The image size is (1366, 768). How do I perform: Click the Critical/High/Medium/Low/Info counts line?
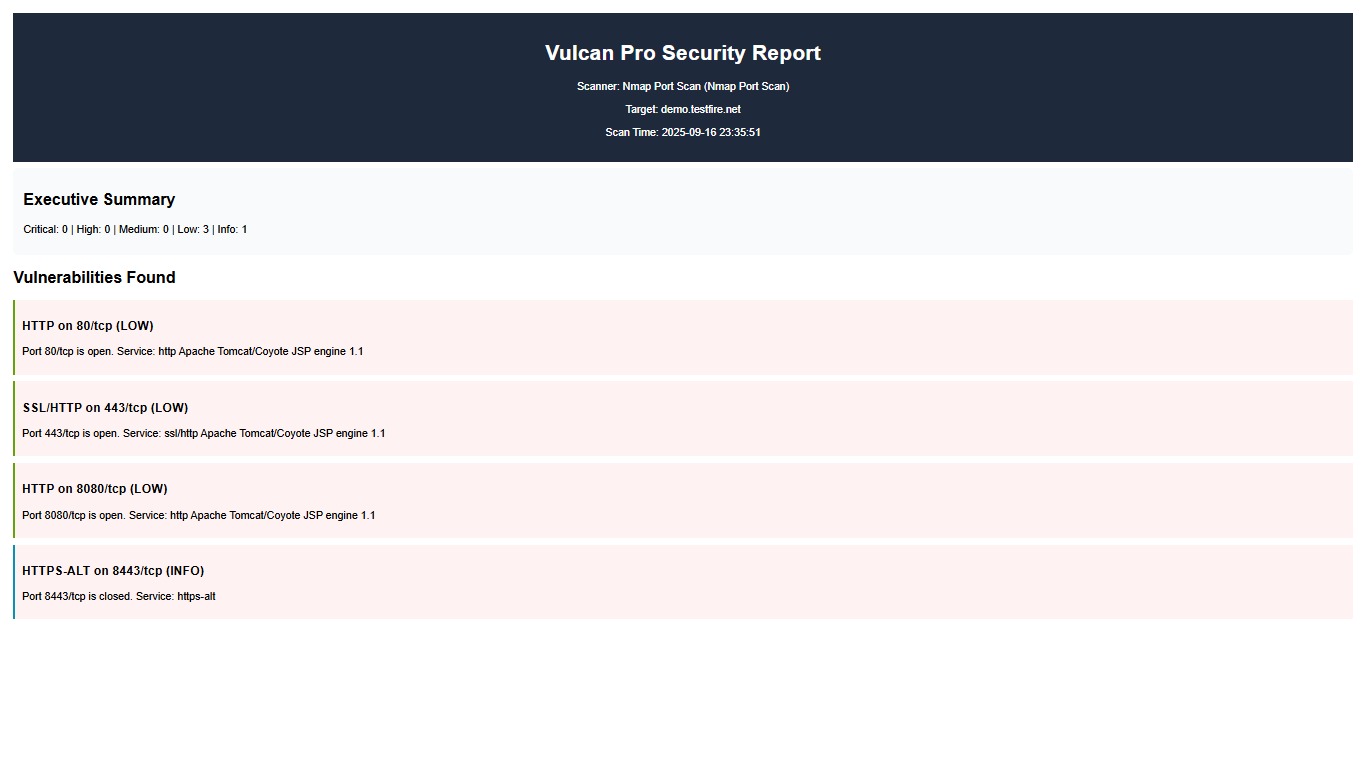click(135, 229)
